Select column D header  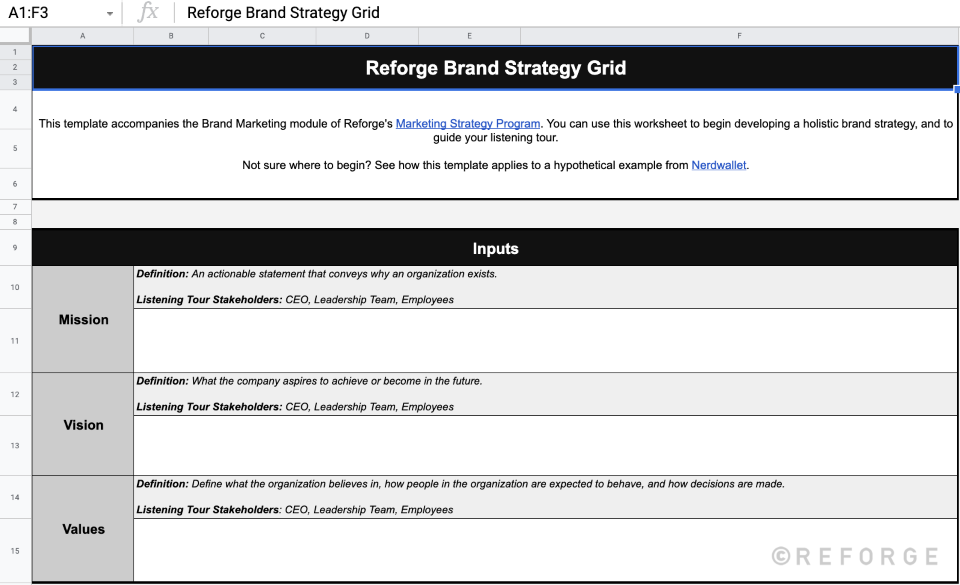pyautogui.click(x=369, y=35)
